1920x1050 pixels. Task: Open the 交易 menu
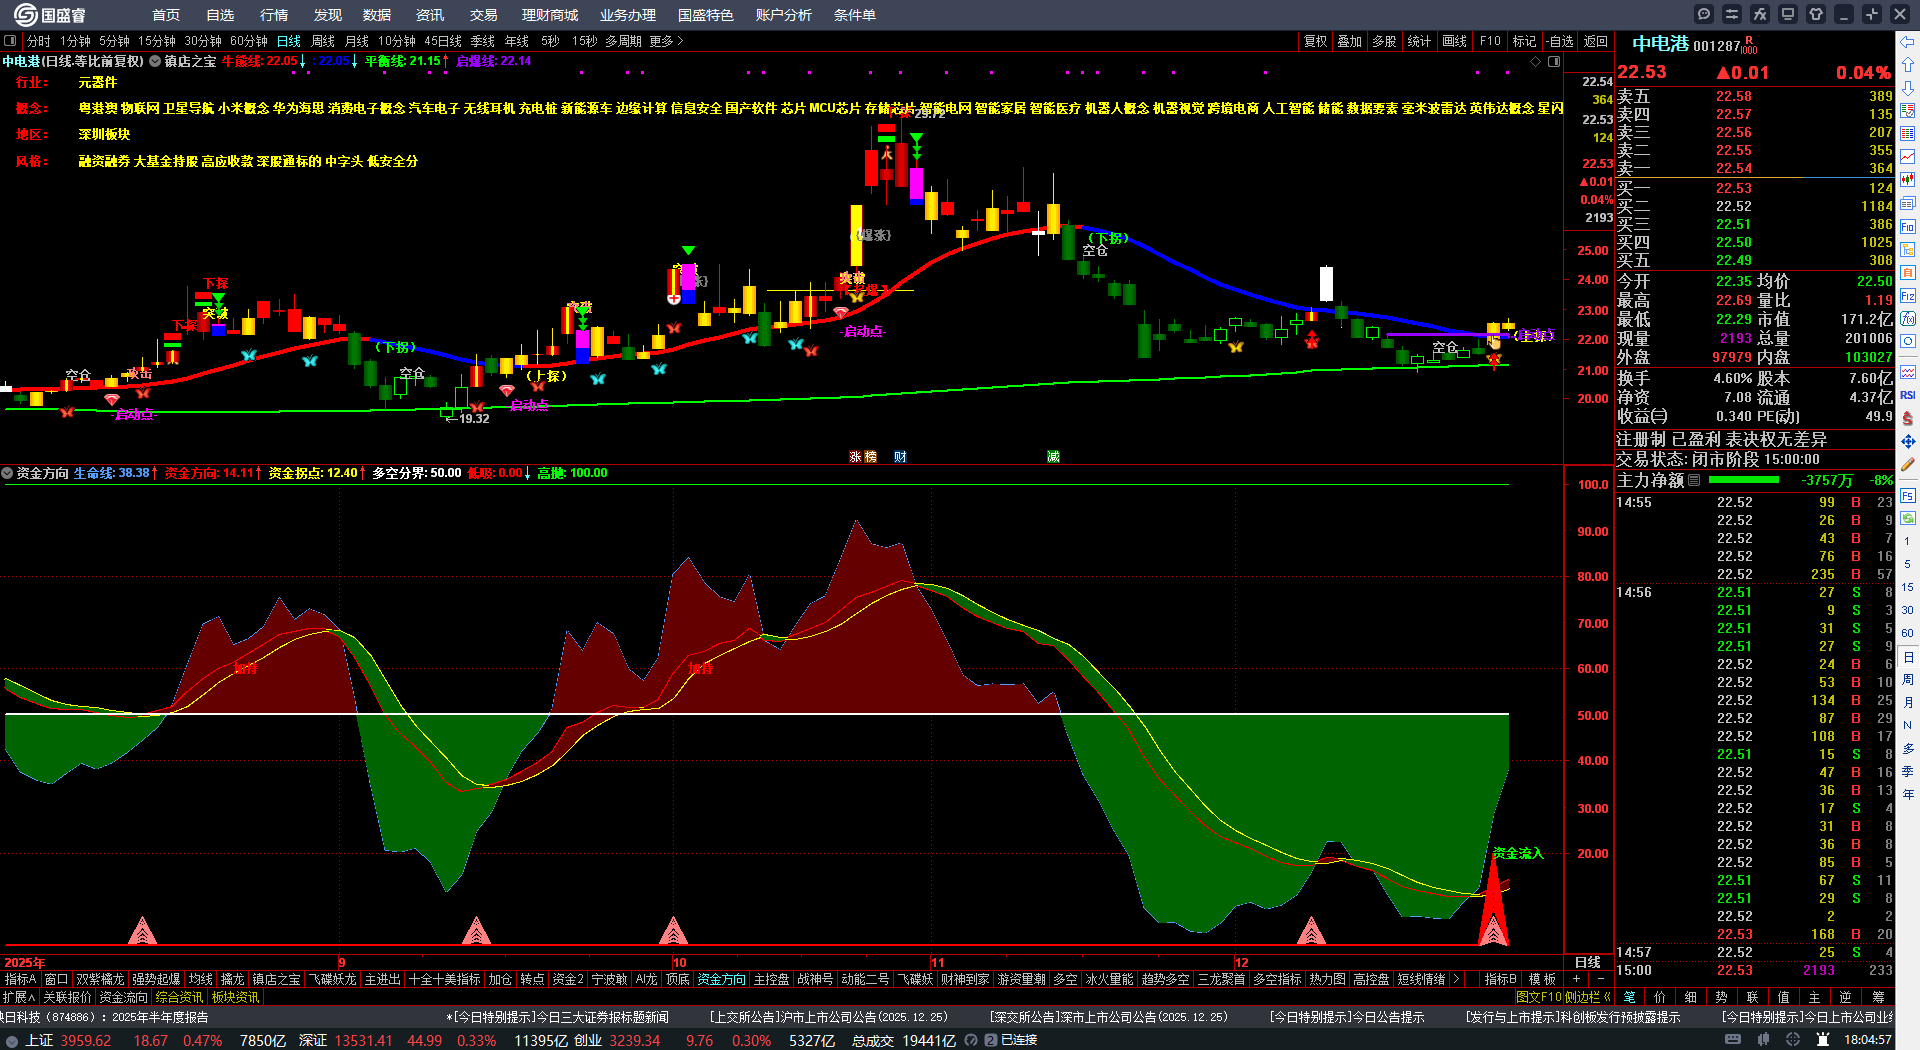point(484,15)
